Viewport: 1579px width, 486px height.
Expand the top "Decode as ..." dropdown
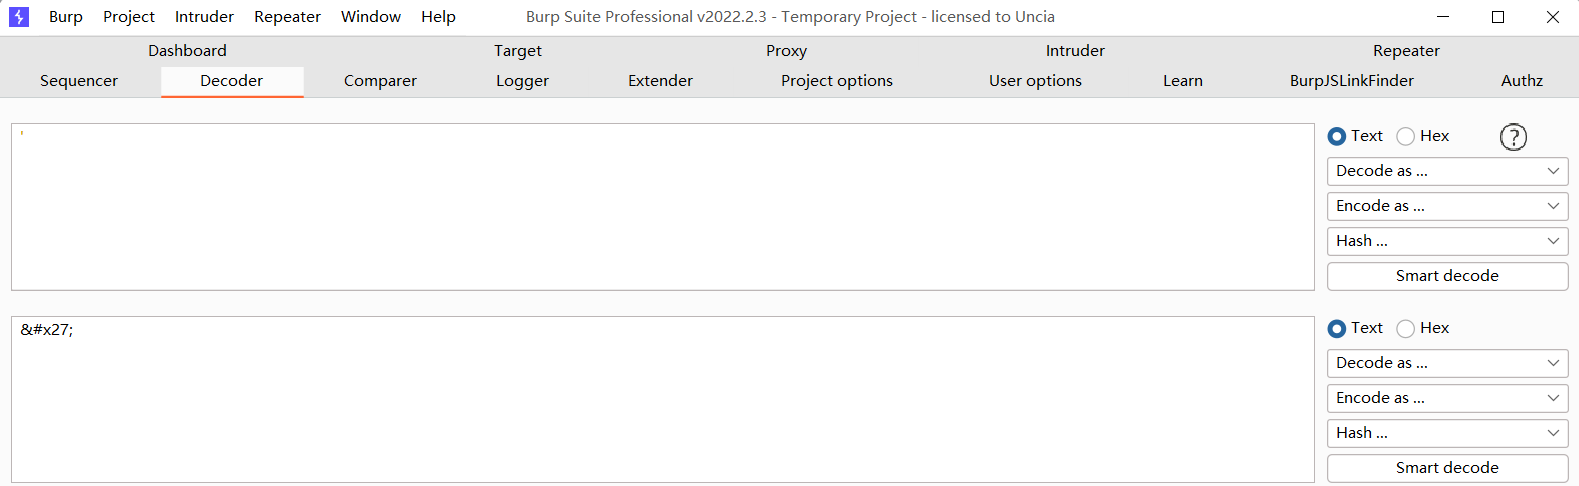coord(1447,171)
